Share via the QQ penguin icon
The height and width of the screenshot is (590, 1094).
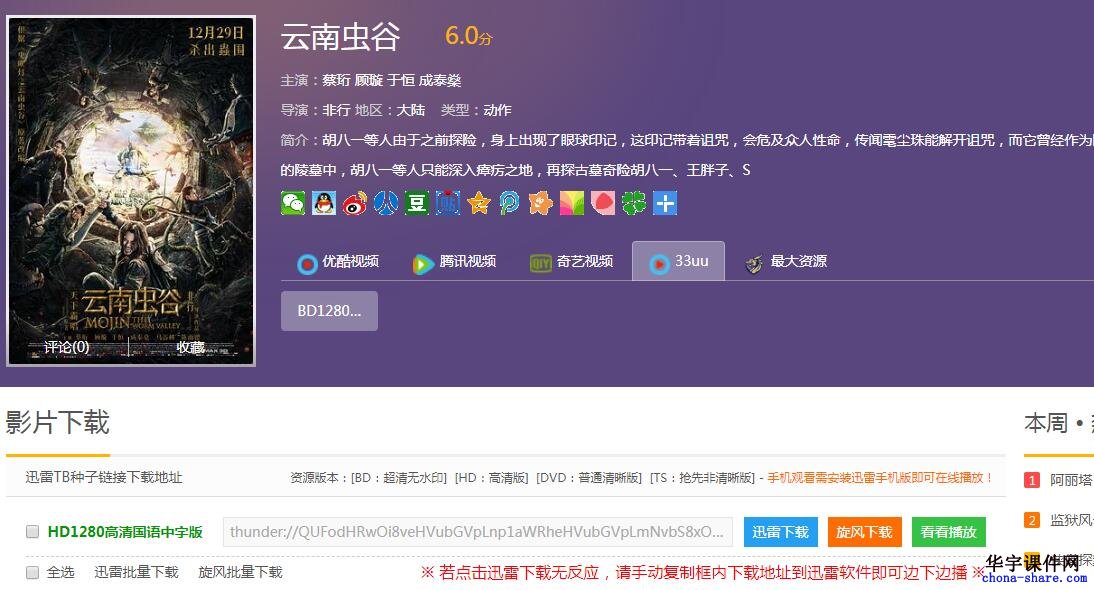click(324, 203)
